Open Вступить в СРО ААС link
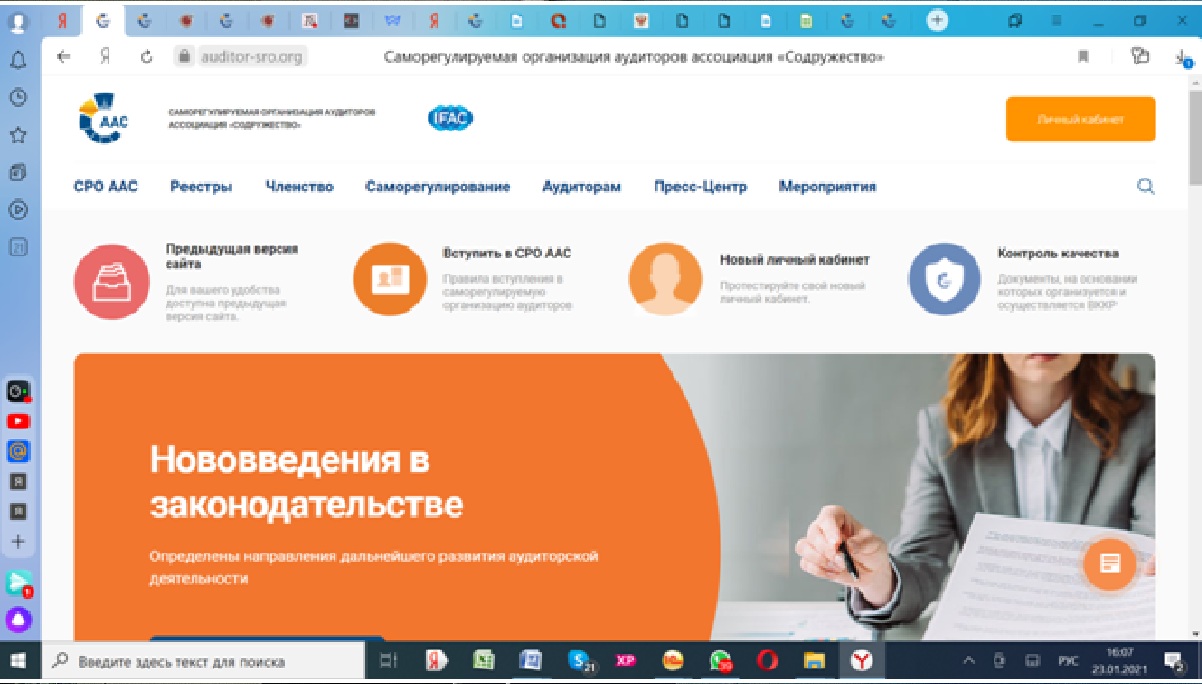1202x684 pixels. 506,254
